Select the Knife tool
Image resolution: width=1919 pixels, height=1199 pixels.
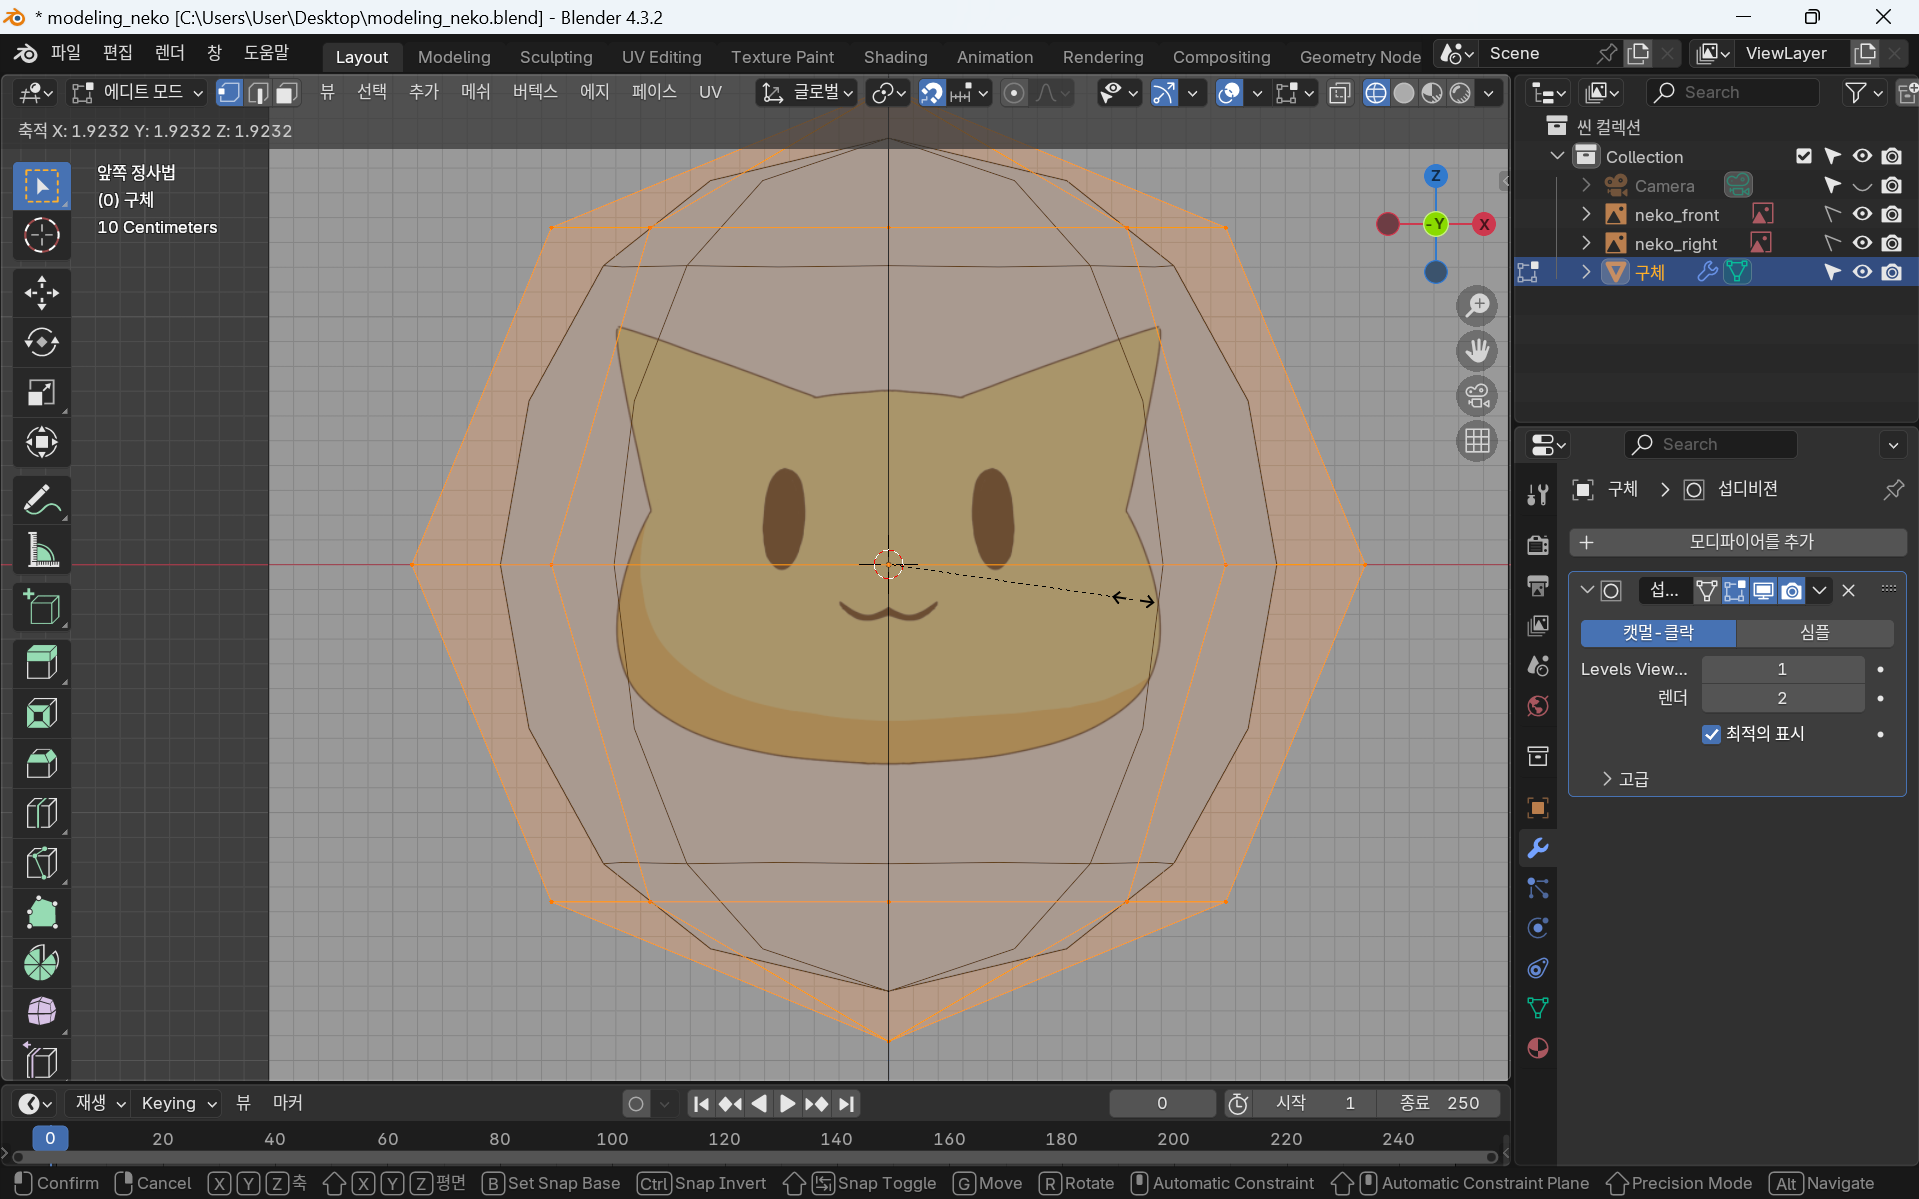pyautogui.click(x=41, y=863)
